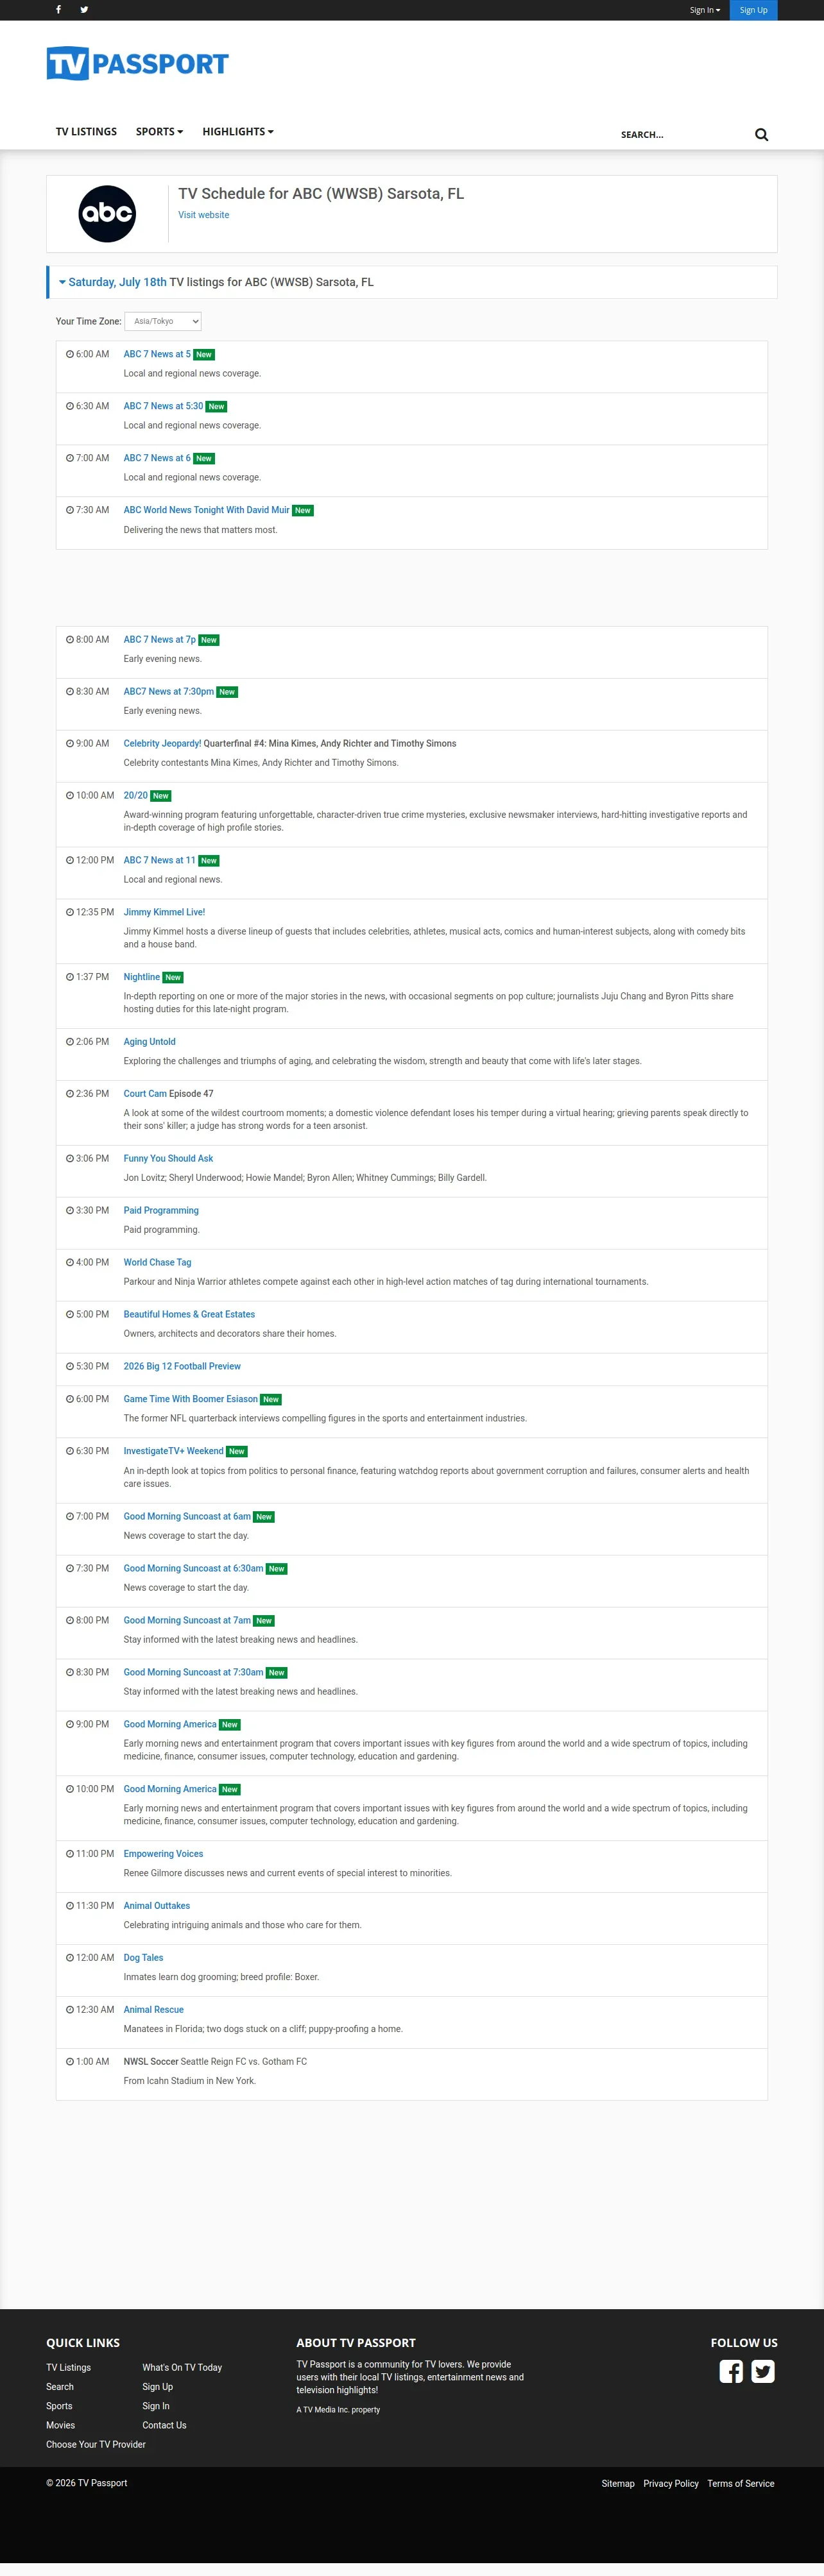Click the Sign Up button
This screenshot has width=824, height=2576.
coord(753,10)
